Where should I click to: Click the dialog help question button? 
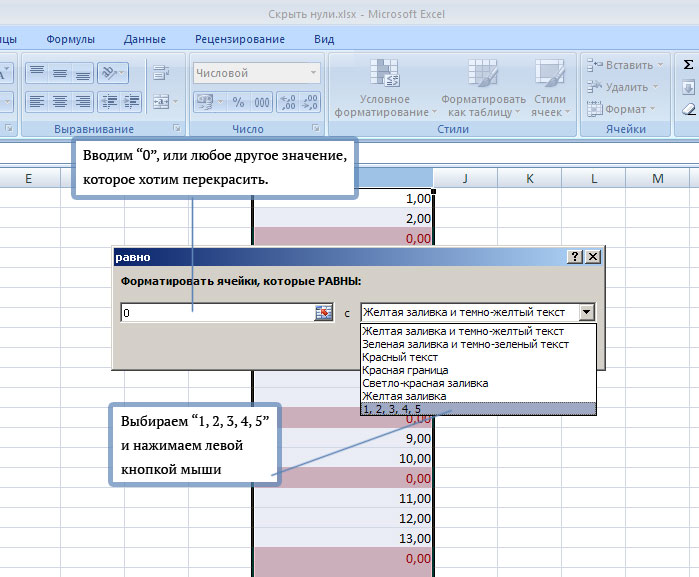tap(575, 256)
